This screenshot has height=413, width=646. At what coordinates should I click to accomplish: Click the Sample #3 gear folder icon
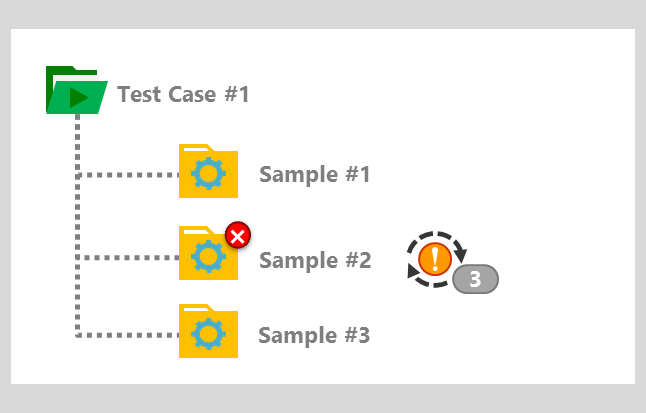coord(208,331)
